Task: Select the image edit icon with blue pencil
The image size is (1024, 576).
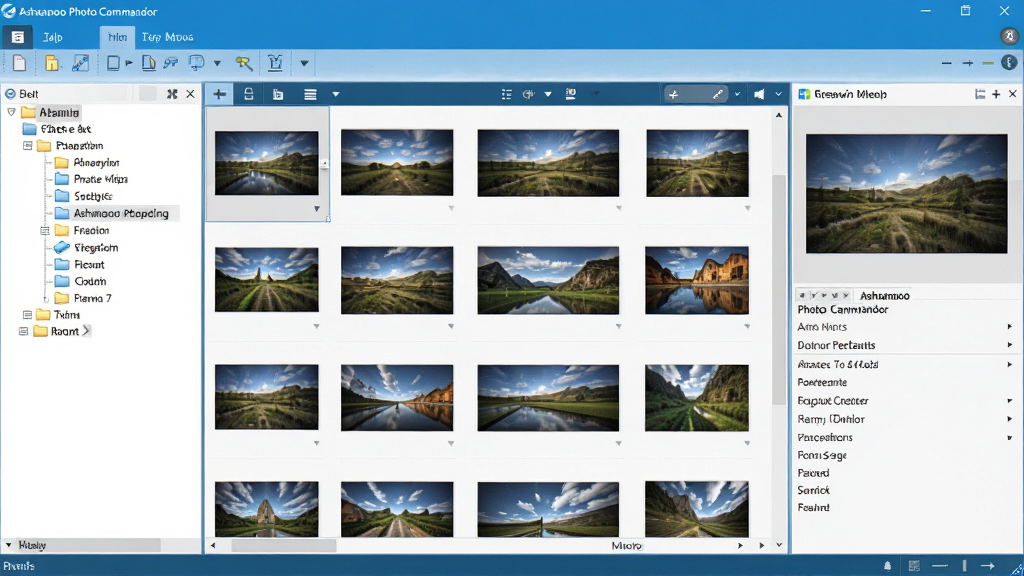Action: 80,63
